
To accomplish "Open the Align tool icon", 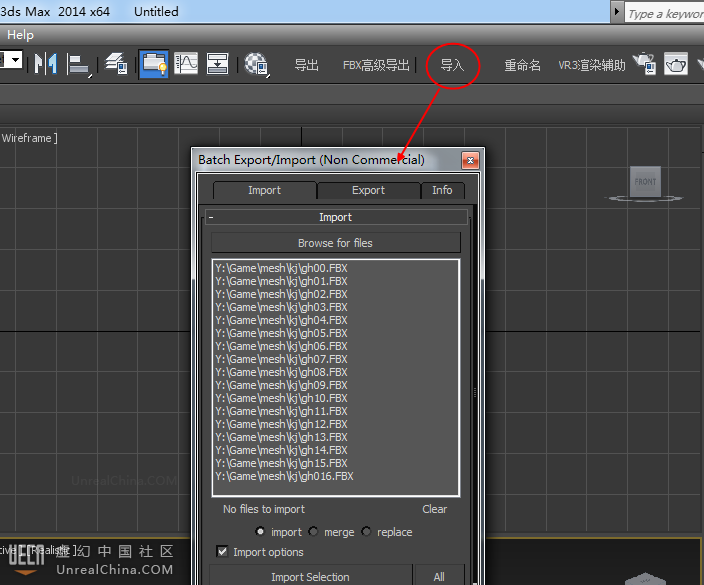I will point(79,65).
